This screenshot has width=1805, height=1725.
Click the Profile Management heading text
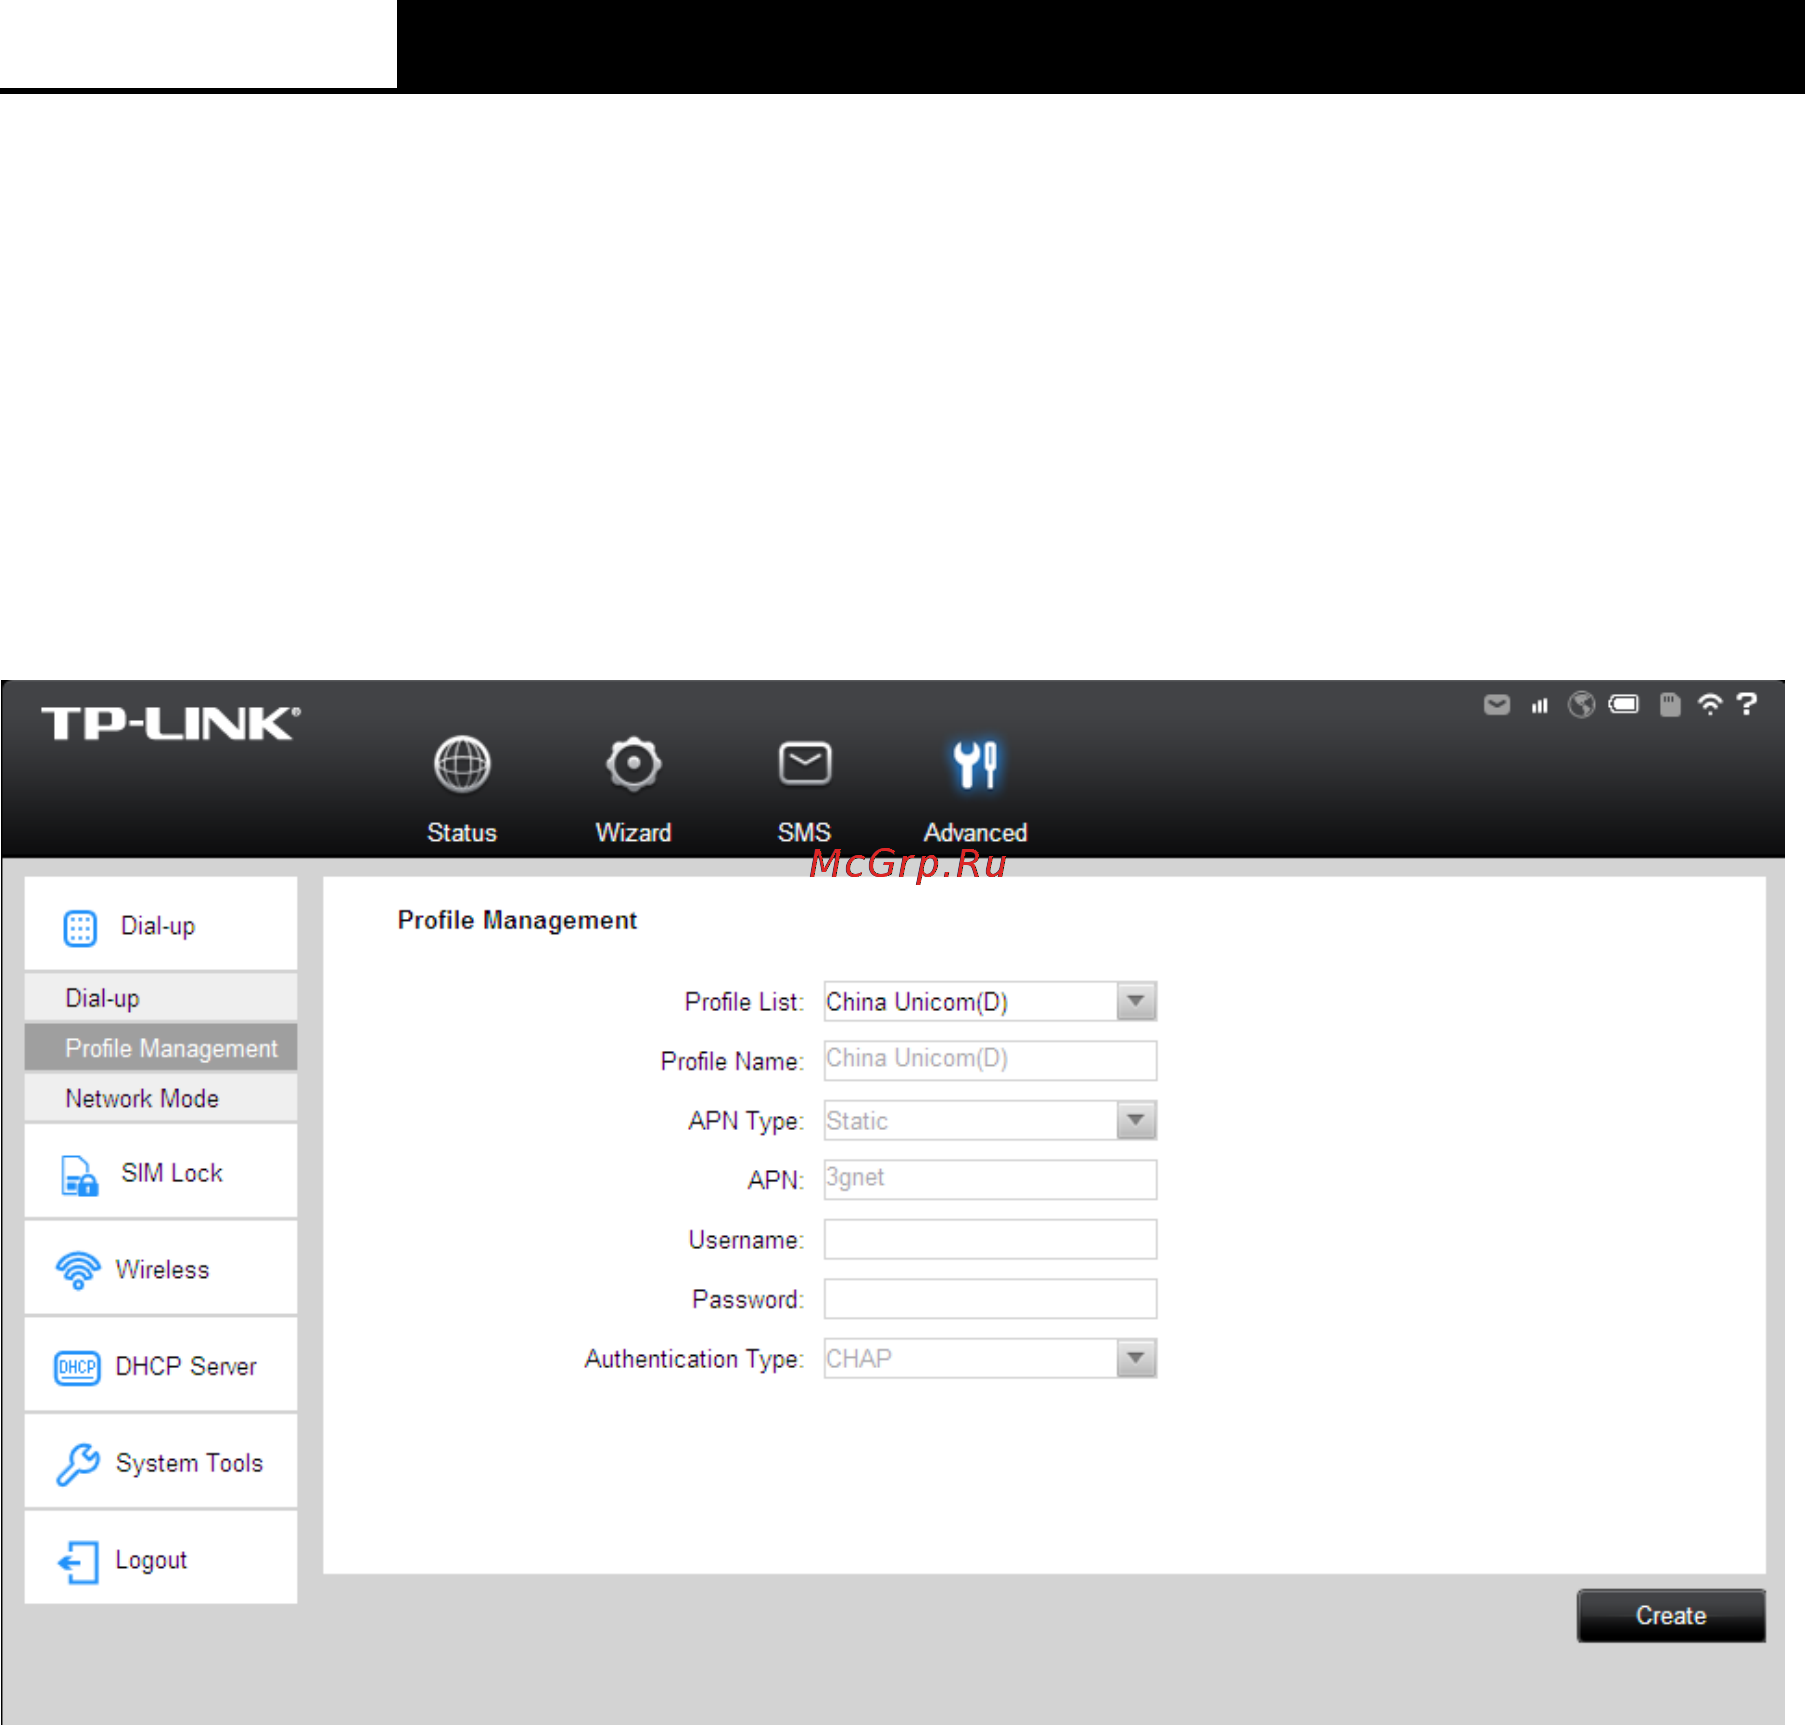pos(517,921)
